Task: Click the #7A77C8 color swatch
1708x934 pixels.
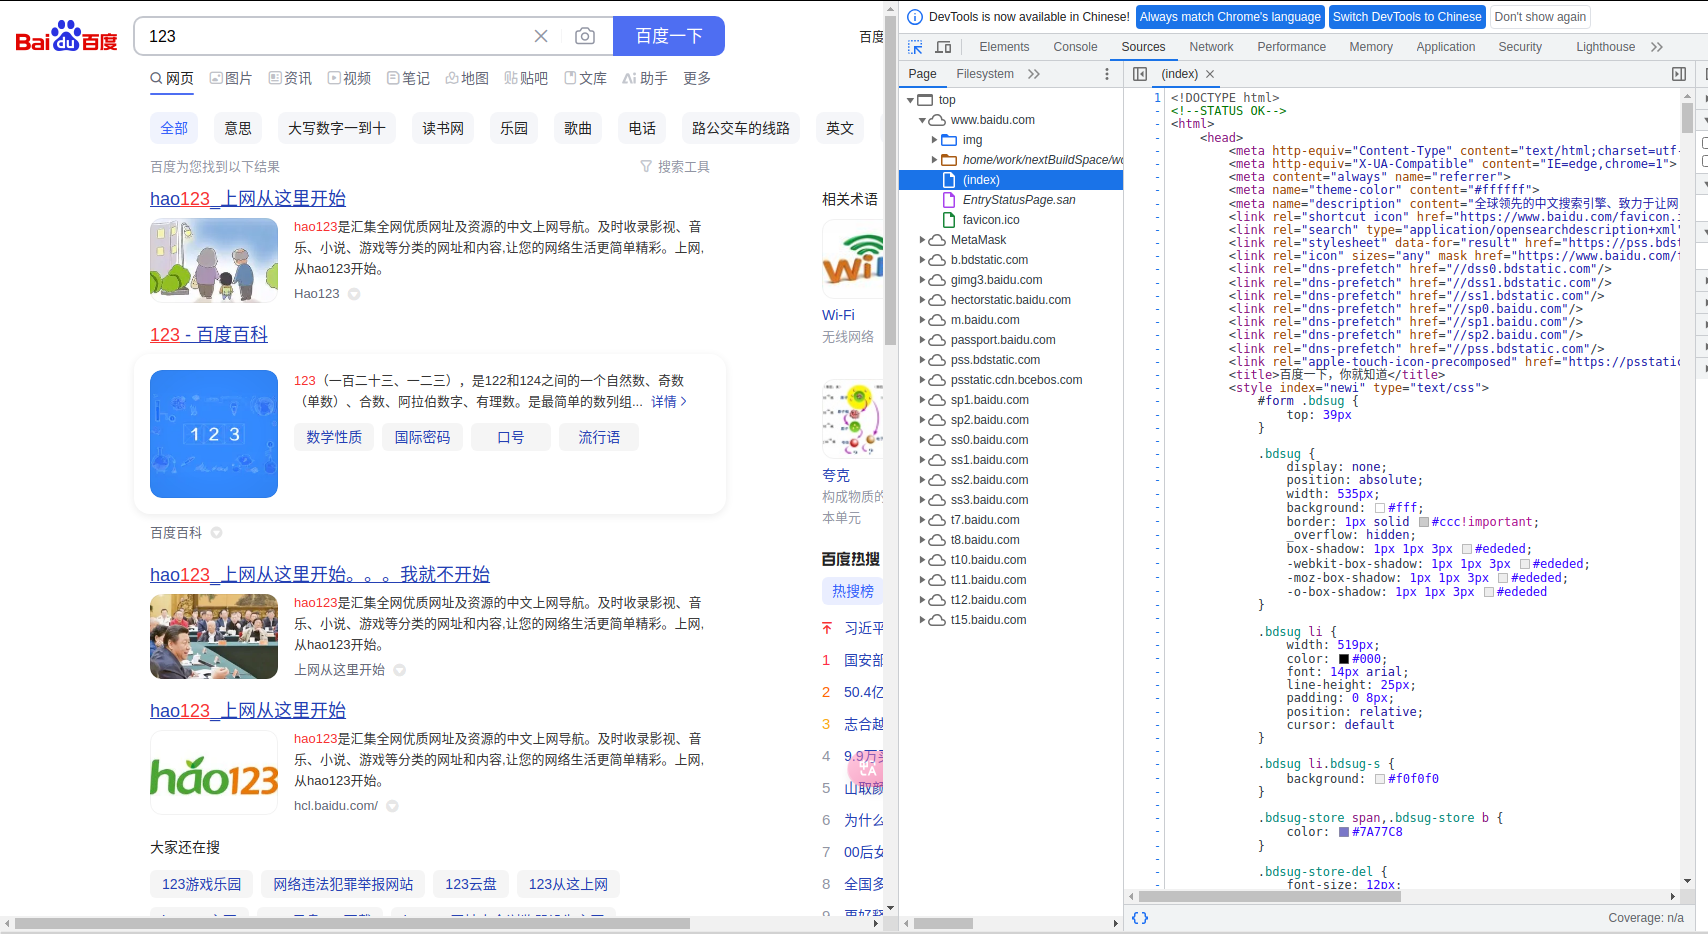Action: coord(1344,832)
